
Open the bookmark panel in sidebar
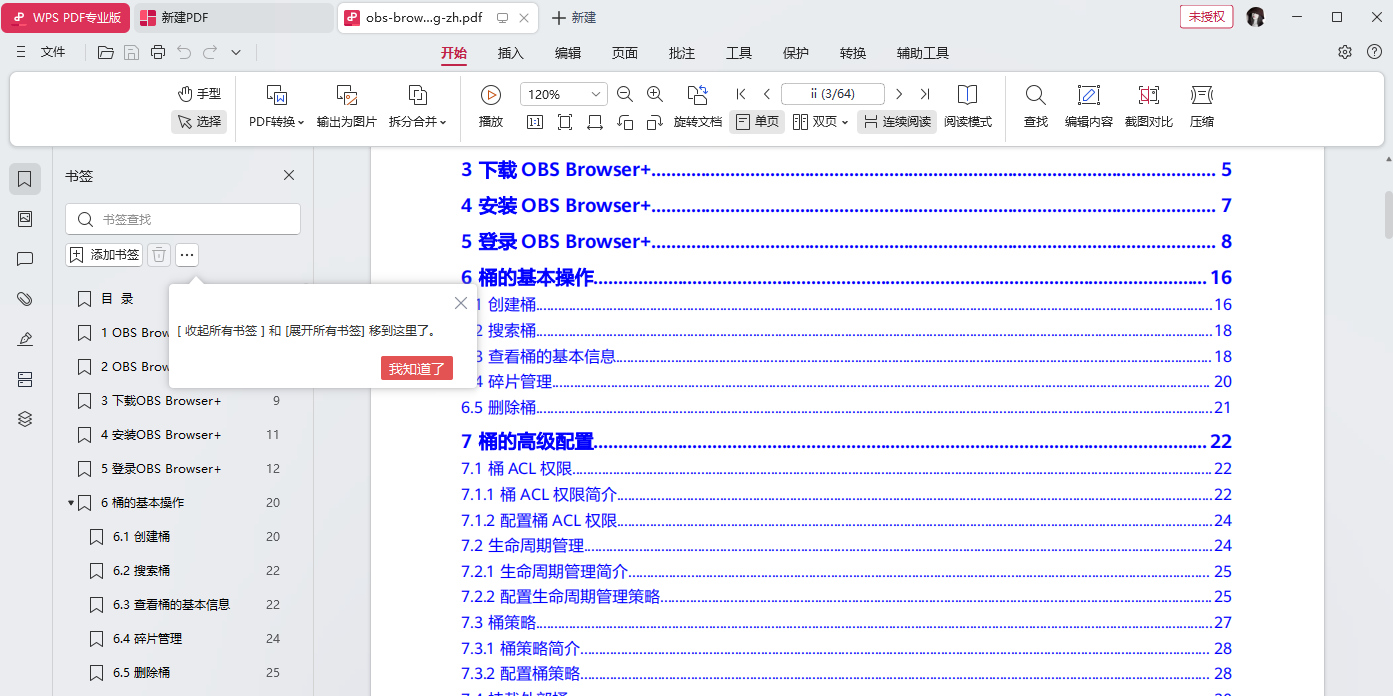(25, 179)
